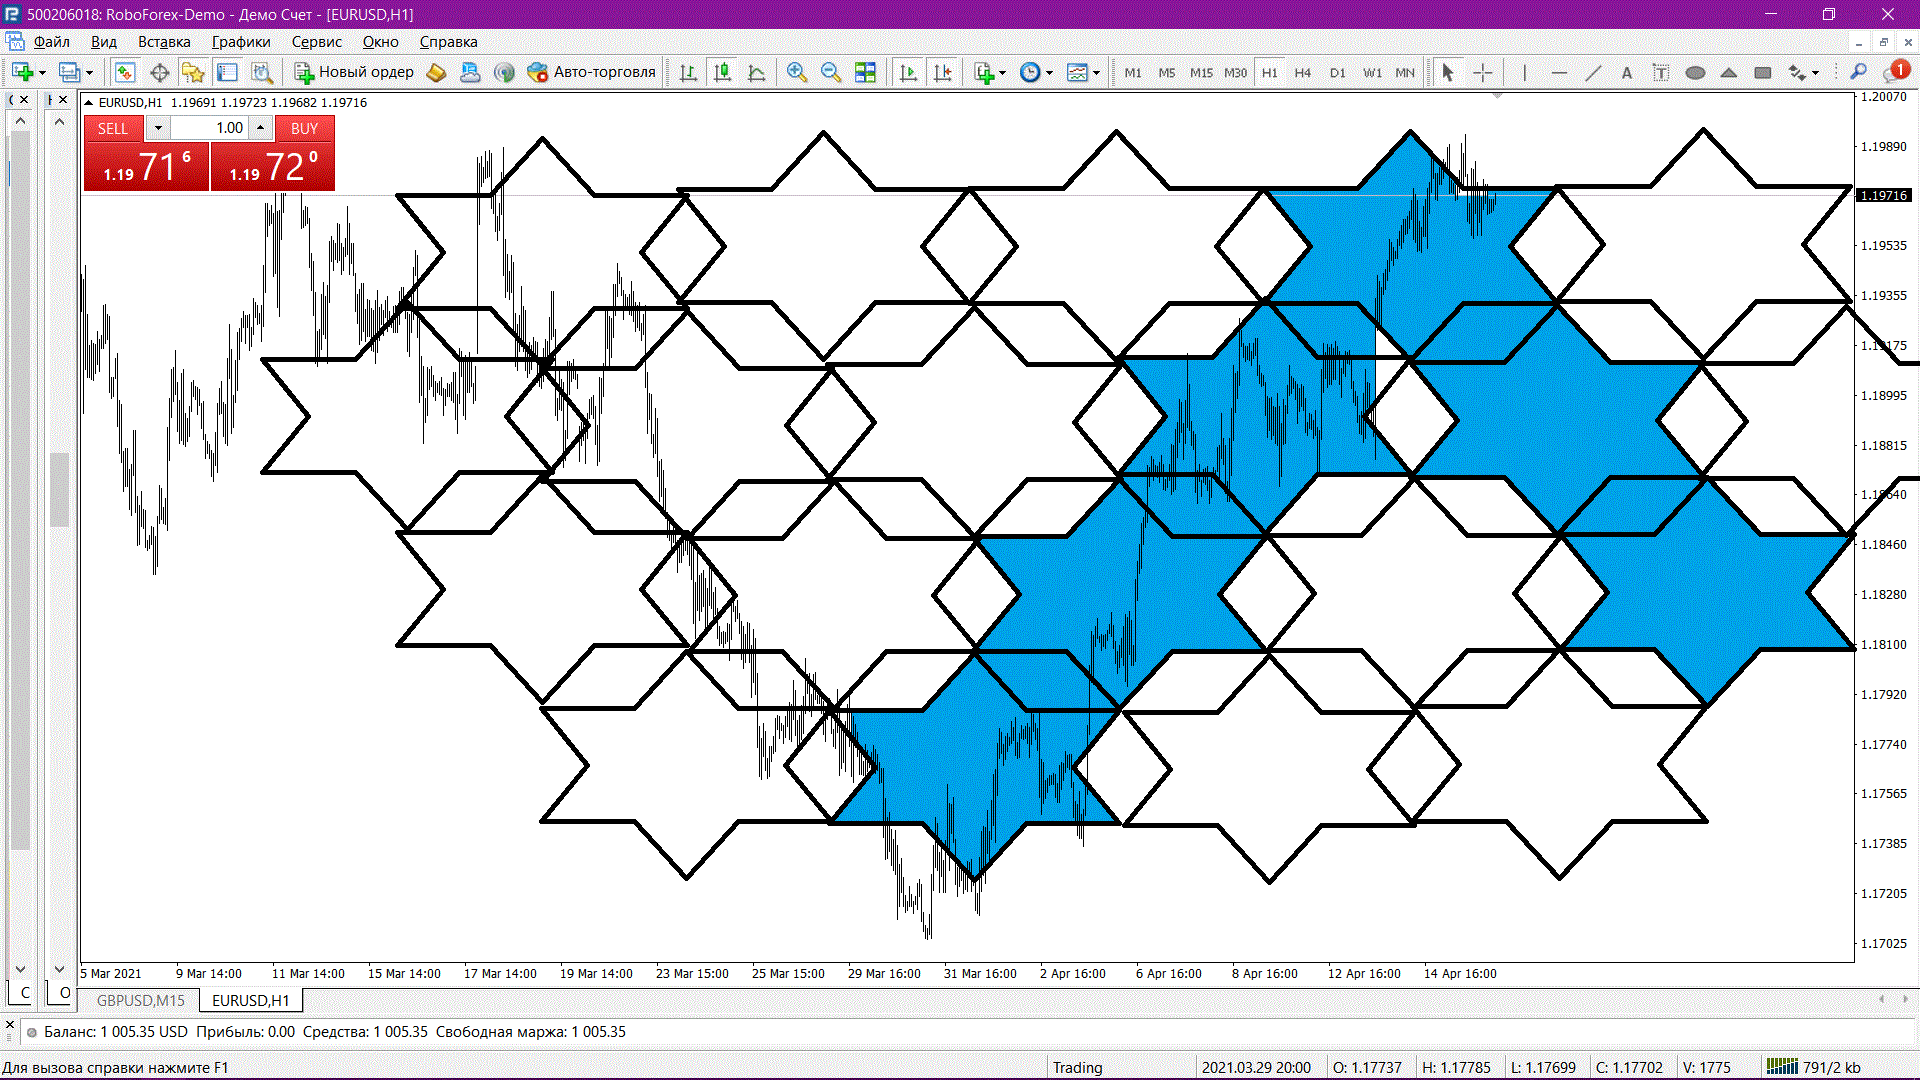1920x1080 pixels.
Task: Select the draw trendline tool
Action: coord(1593,72)
